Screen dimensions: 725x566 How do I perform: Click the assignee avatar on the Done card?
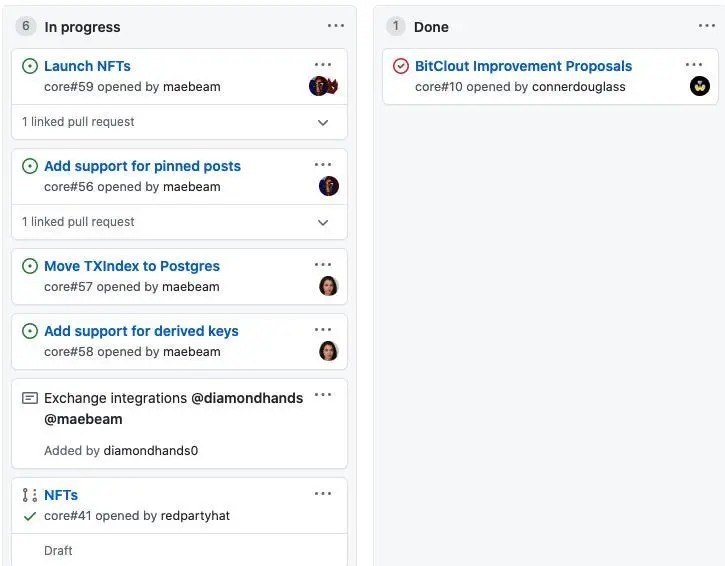point(699,87)
